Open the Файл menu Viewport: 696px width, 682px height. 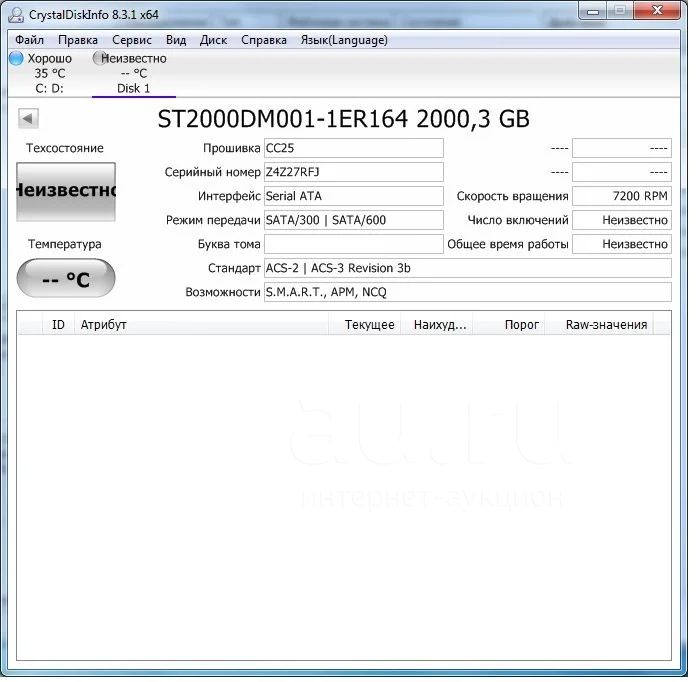pyautogui.click(x=29, y=40)
